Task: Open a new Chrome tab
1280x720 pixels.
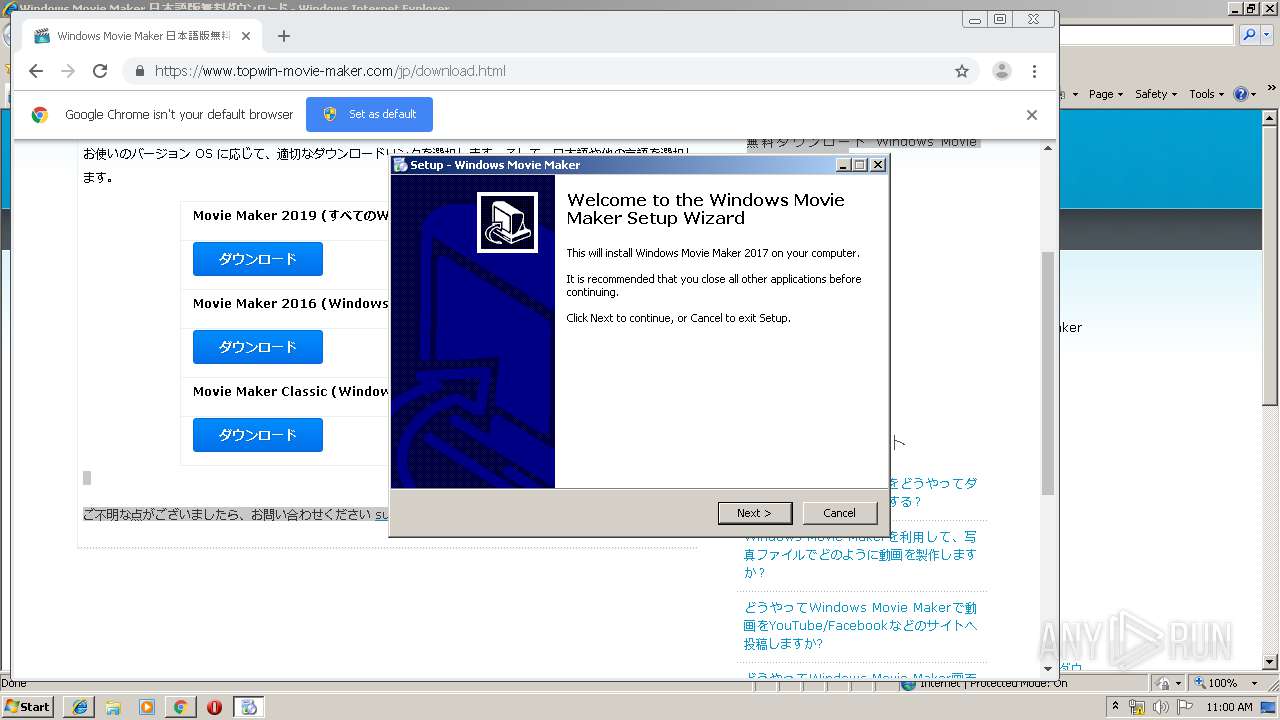Action: pyautogui.click(x=284, y=36)
